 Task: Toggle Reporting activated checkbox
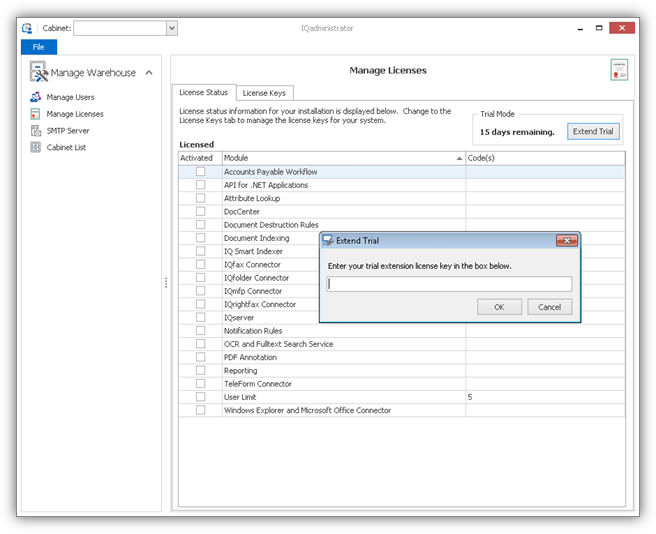coord(201,370)
